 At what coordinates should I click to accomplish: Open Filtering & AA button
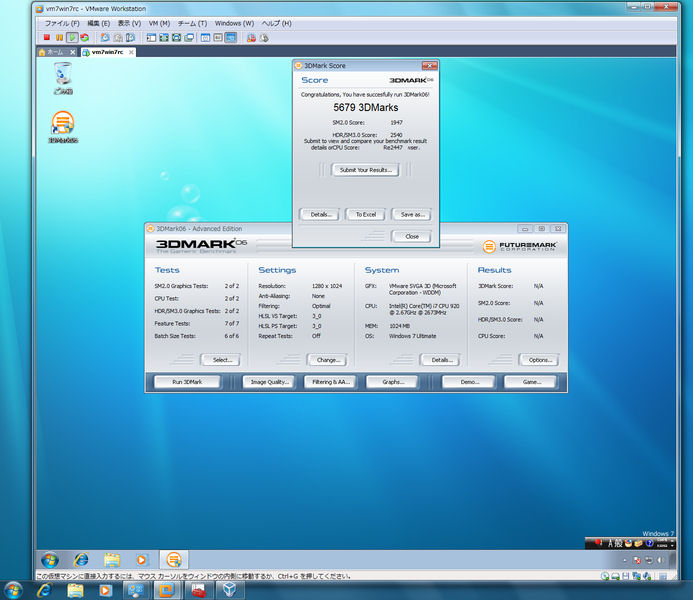click(x=331, y=382)
